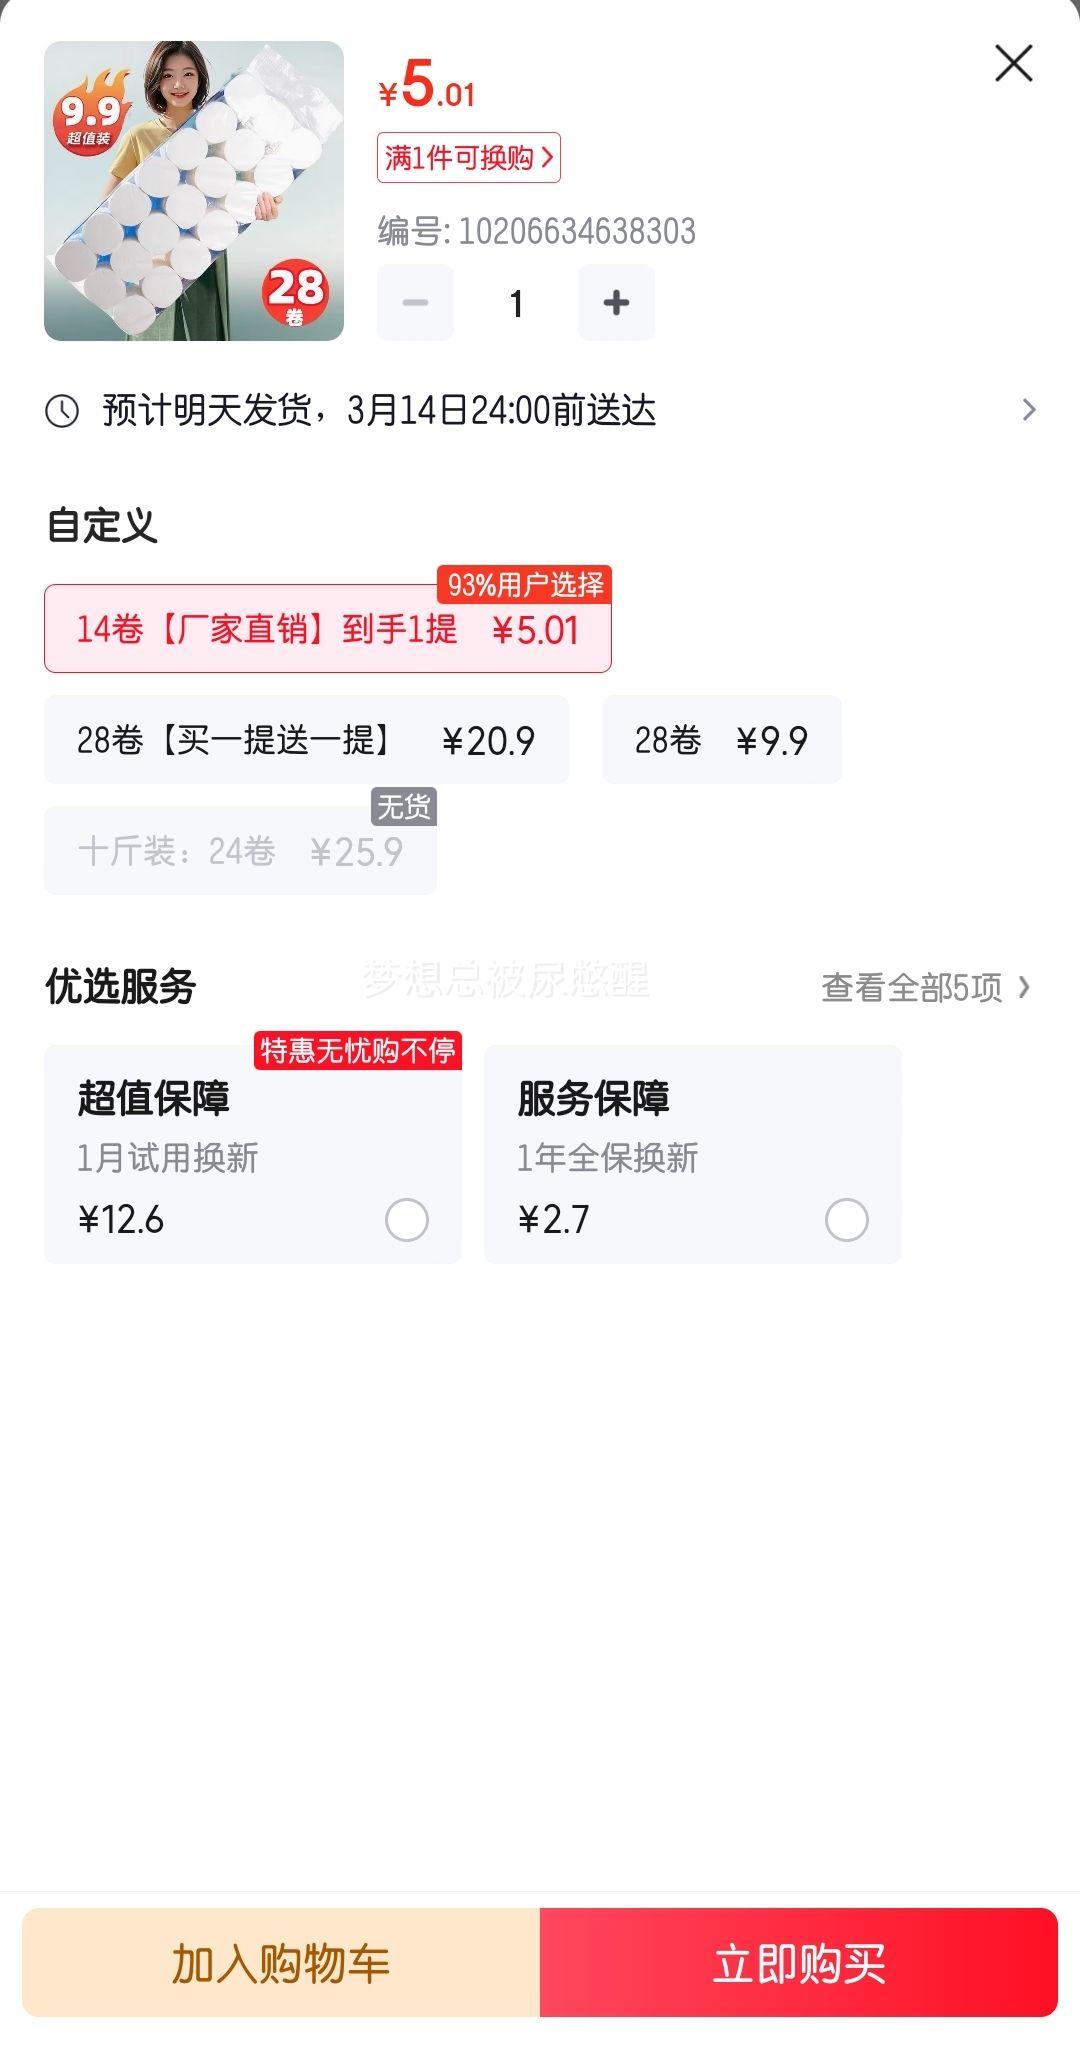Image resolution: width=1080 pixels, height=2056 pixels.
Task: Close the product options sheet
Action: coord(1013,64)
